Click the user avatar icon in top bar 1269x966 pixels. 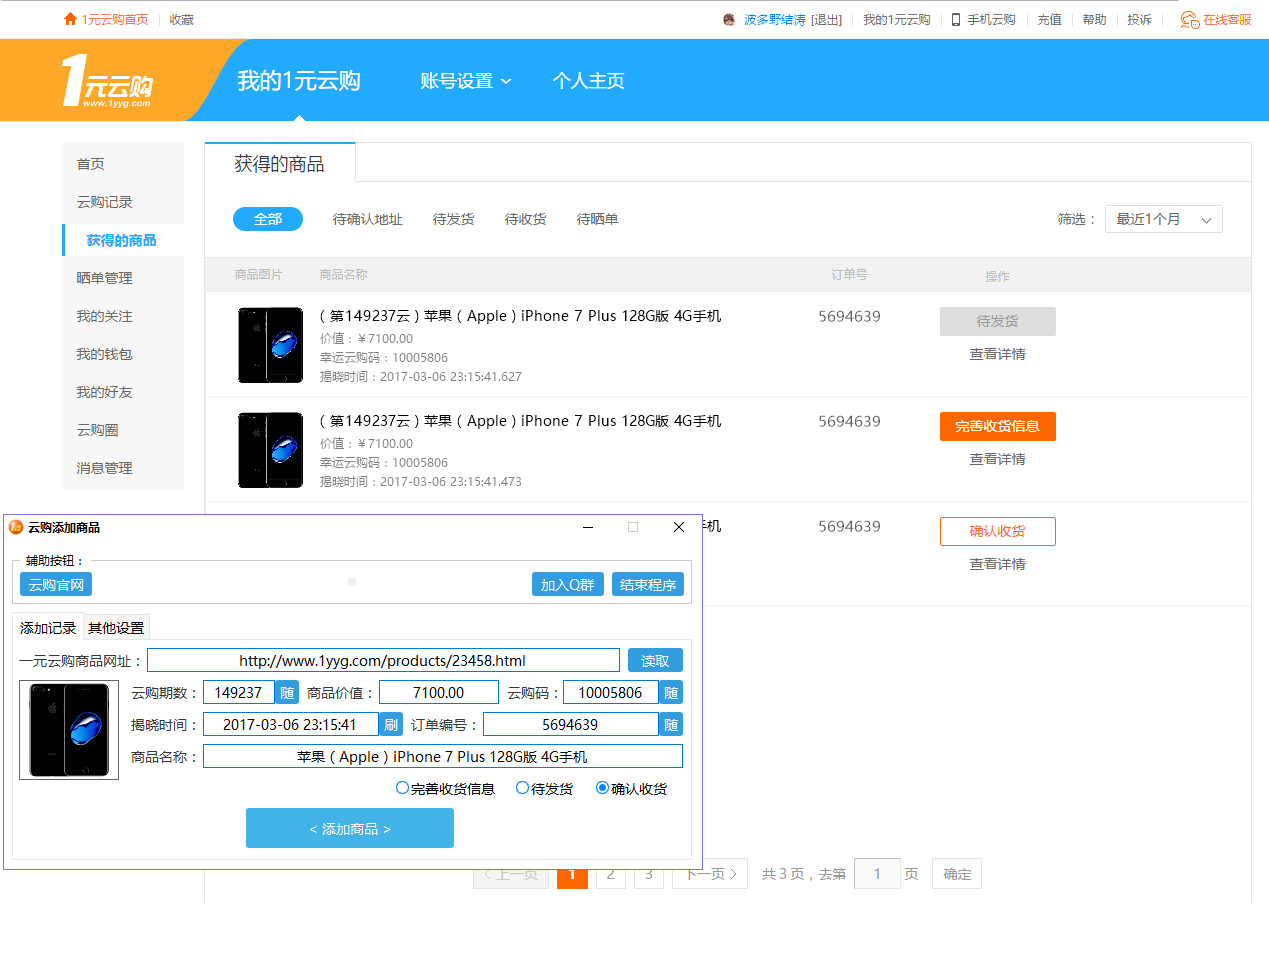click(x=729, y=19)
